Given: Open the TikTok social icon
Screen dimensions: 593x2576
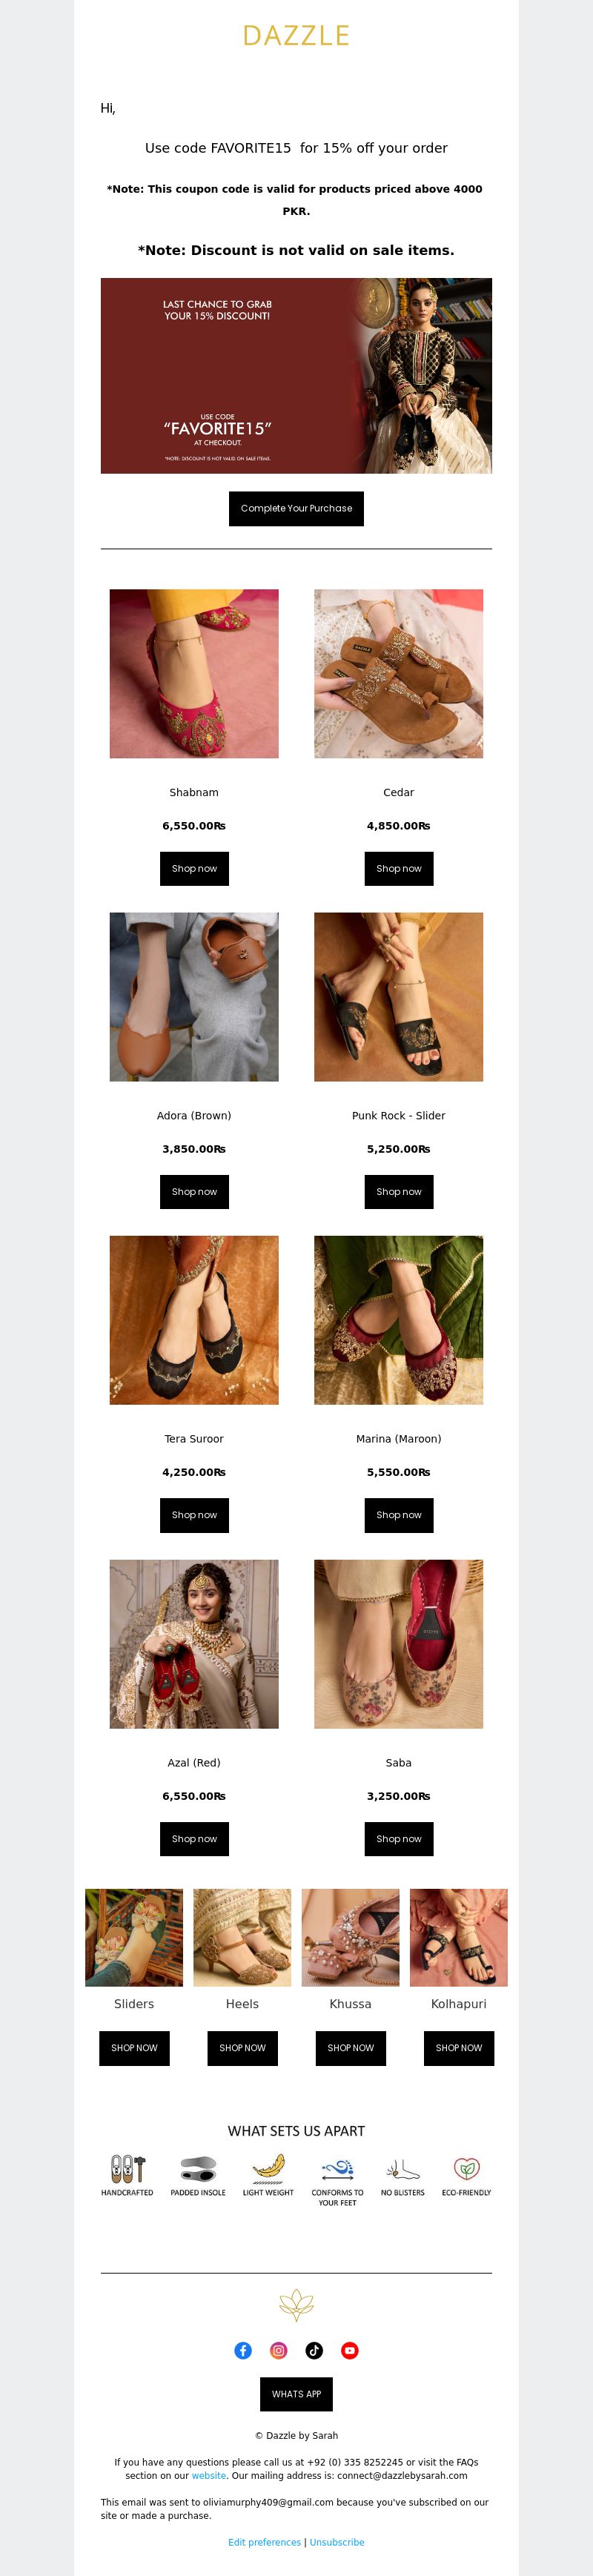Looking at the screenshot, I should 314,2350.
